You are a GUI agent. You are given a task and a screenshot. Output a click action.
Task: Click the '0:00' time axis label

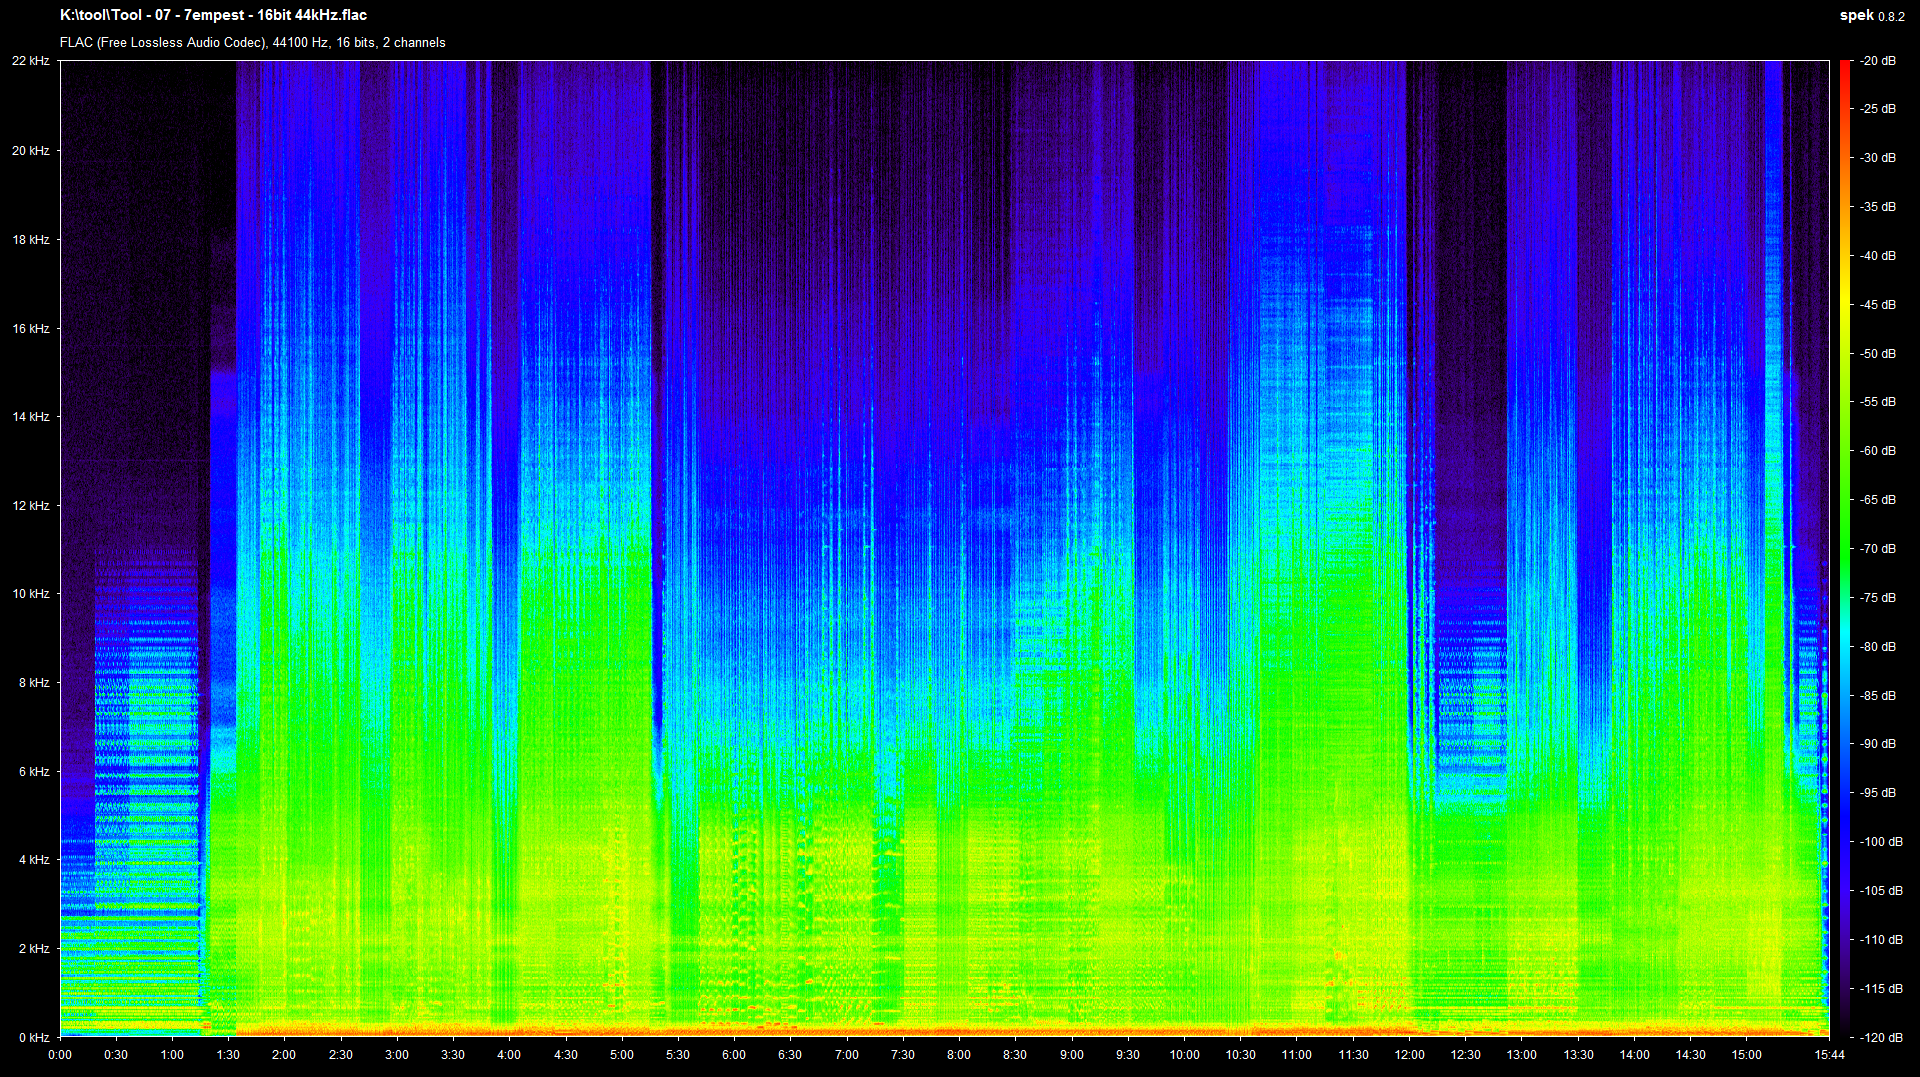[x=60, y=1055]
